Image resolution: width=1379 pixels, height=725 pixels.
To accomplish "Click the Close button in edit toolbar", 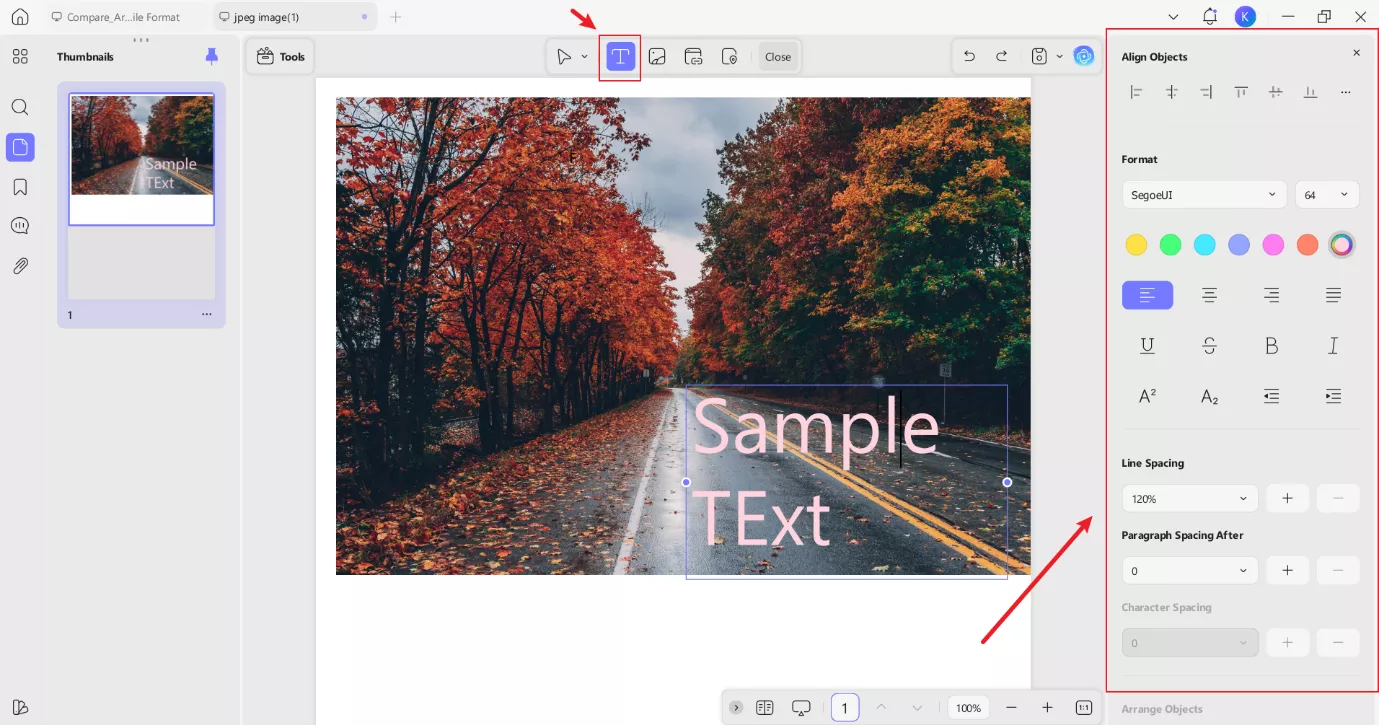I will tap(778, 57).
